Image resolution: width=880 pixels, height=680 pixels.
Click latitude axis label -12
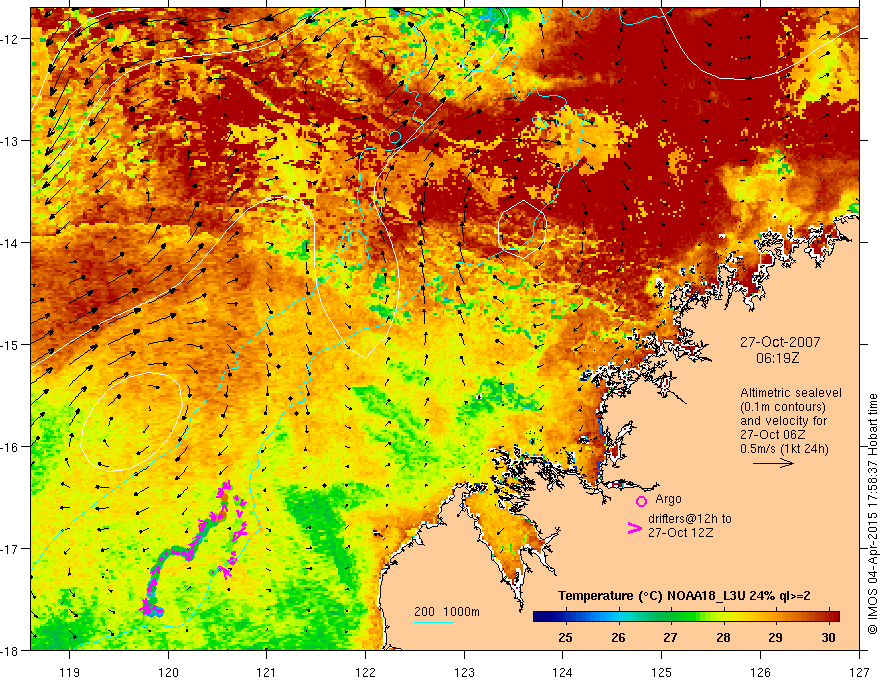click(10, 39)
